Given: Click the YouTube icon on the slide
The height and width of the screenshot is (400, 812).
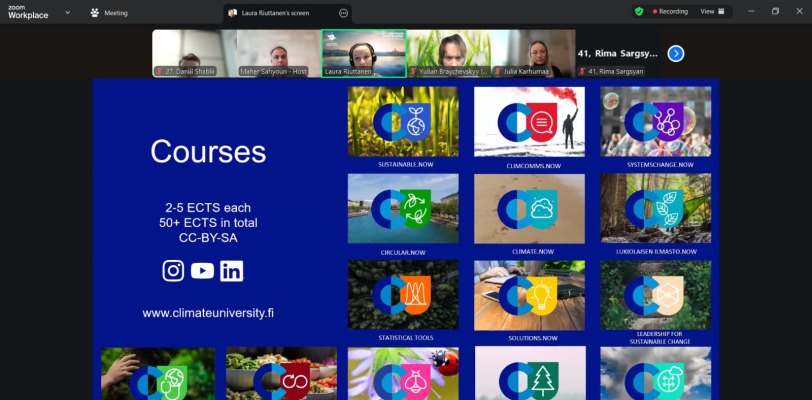Looking at the screenshot, I should point(202,271).
